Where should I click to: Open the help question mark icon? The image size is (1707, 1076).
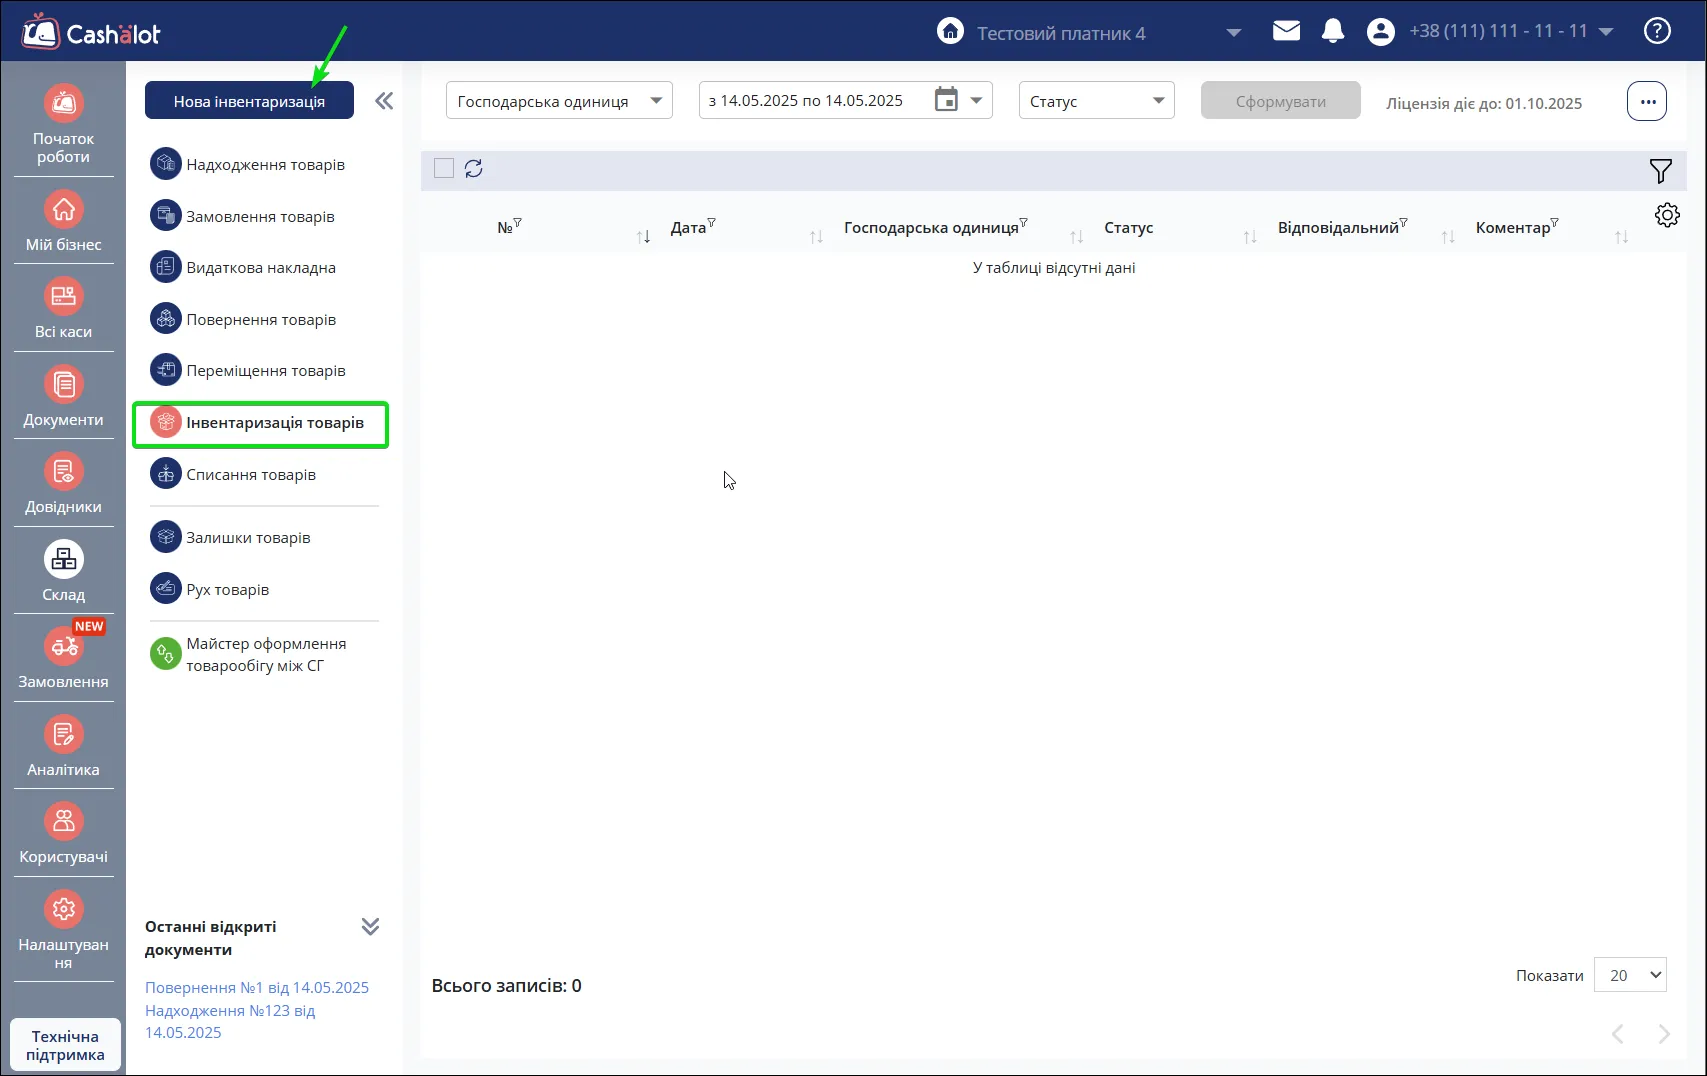click(x=1657, y=31)
